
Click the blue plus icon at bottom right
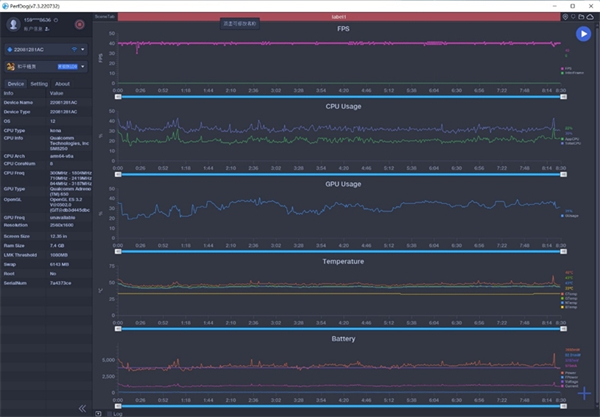click(584, 393)
